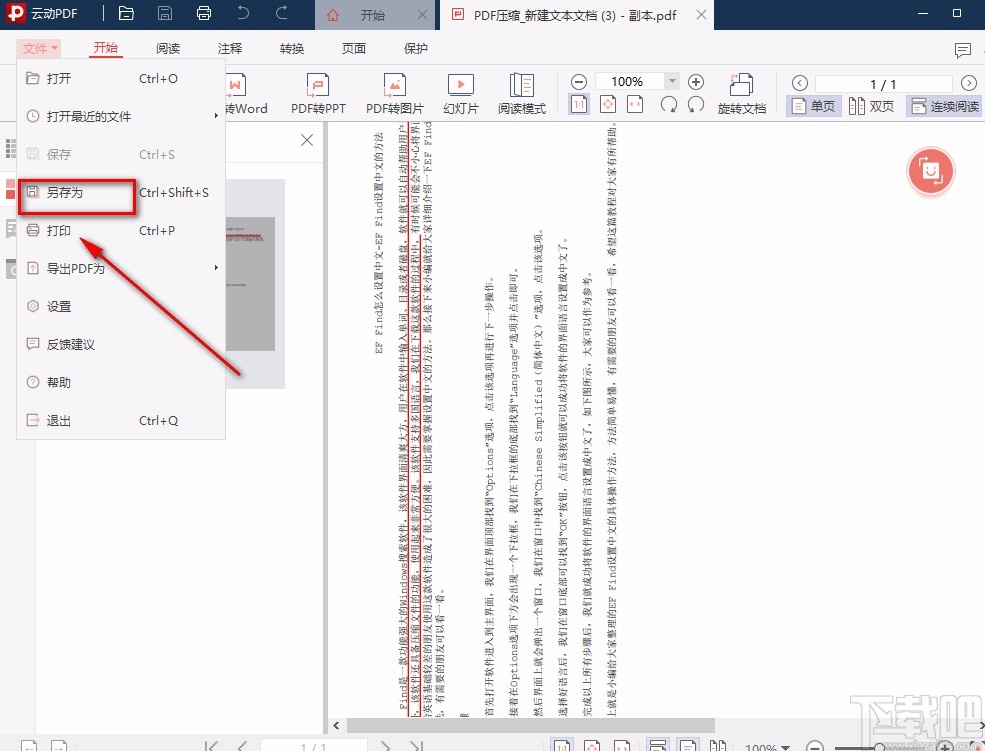985x751 pixels.
Task: Open 设置 settings from file menu
Action: tap(121, 306)
